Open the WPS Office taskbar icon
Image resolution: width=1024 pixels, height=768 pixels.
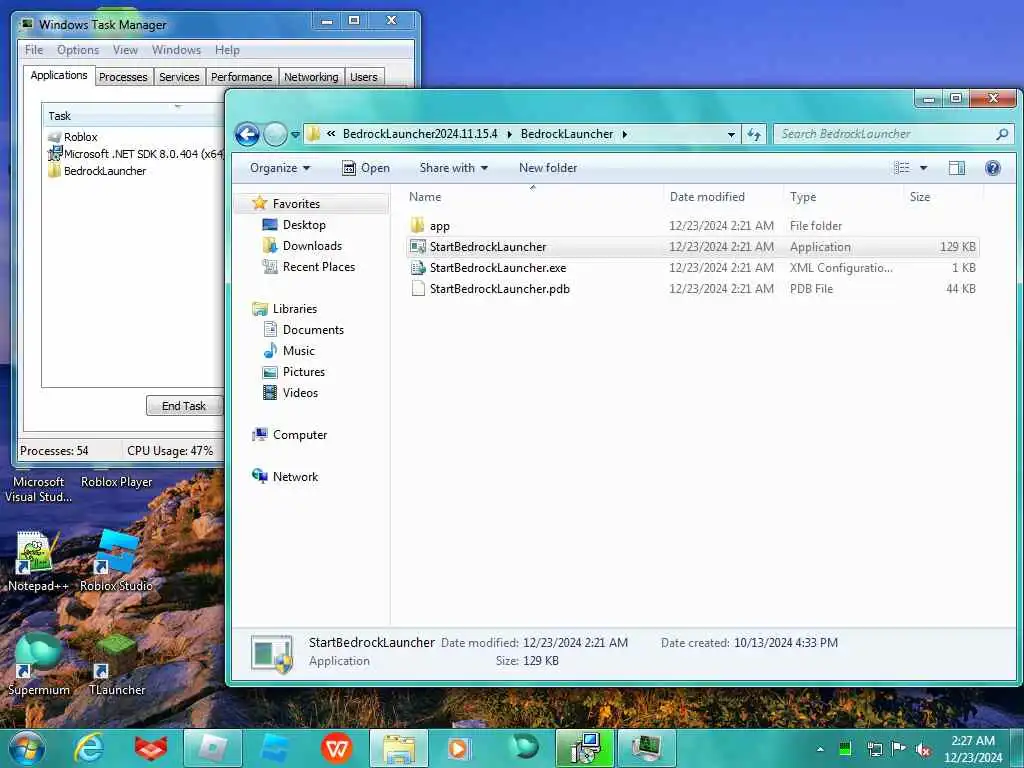pyautogui.click(x=336, y=748)
